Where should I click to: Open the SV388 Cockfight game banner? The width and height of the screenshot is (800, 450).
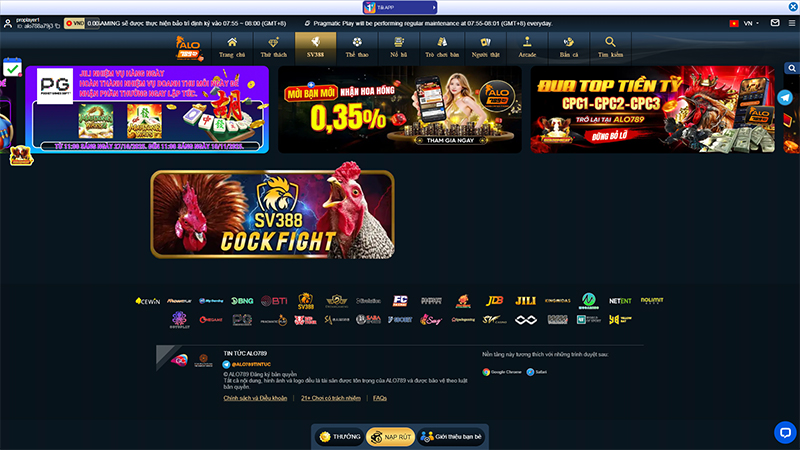click(273, 214)
